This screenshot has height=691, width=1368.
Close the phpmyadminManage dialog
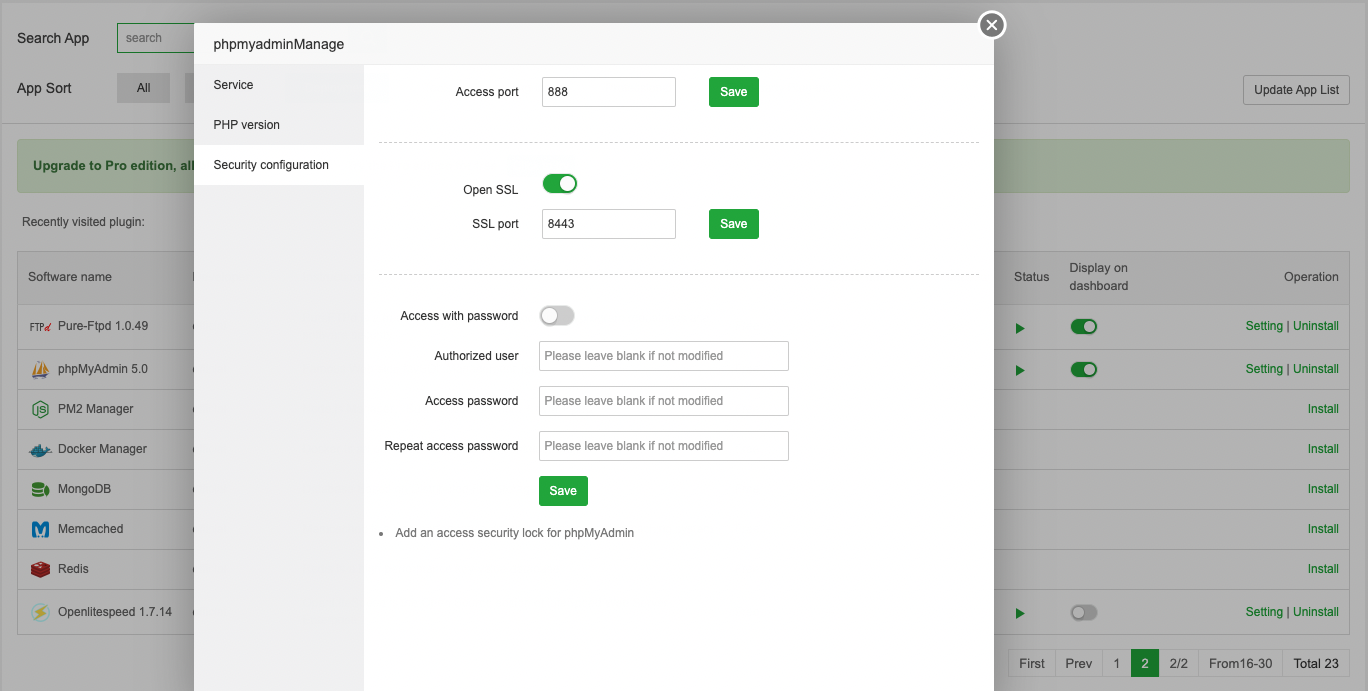(991, 25)
